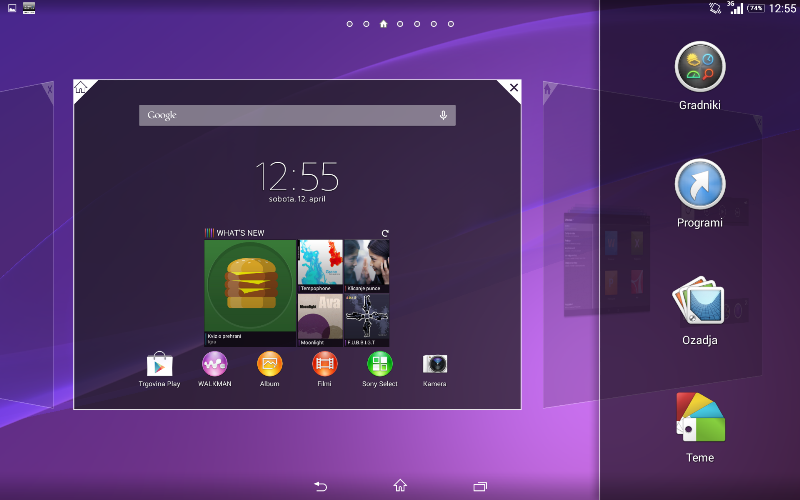The image size is (800, 500).
Task: Tap the 3G signal strength icon
Action: (735, 8)
